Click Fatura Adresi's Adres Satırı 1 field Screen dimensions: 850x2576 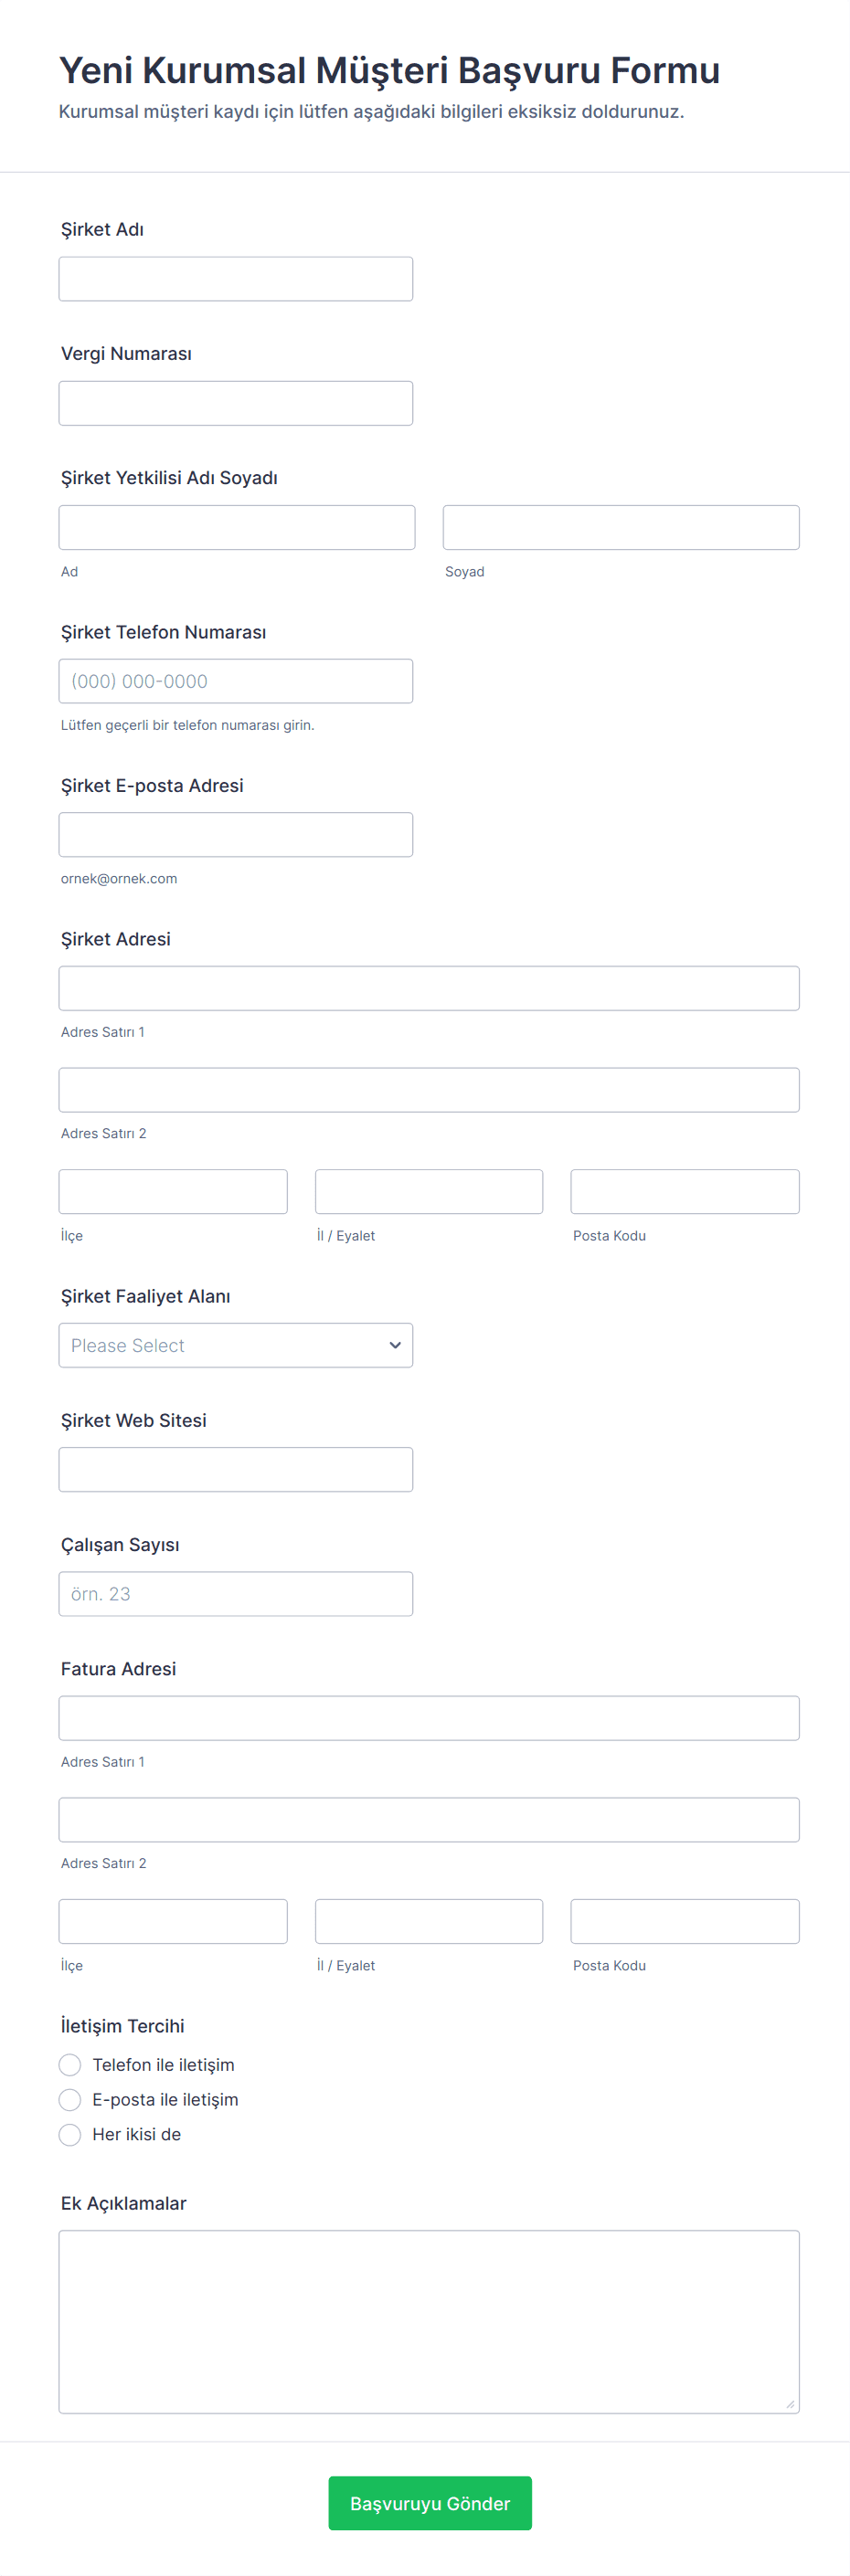[x=429, y=1717]
